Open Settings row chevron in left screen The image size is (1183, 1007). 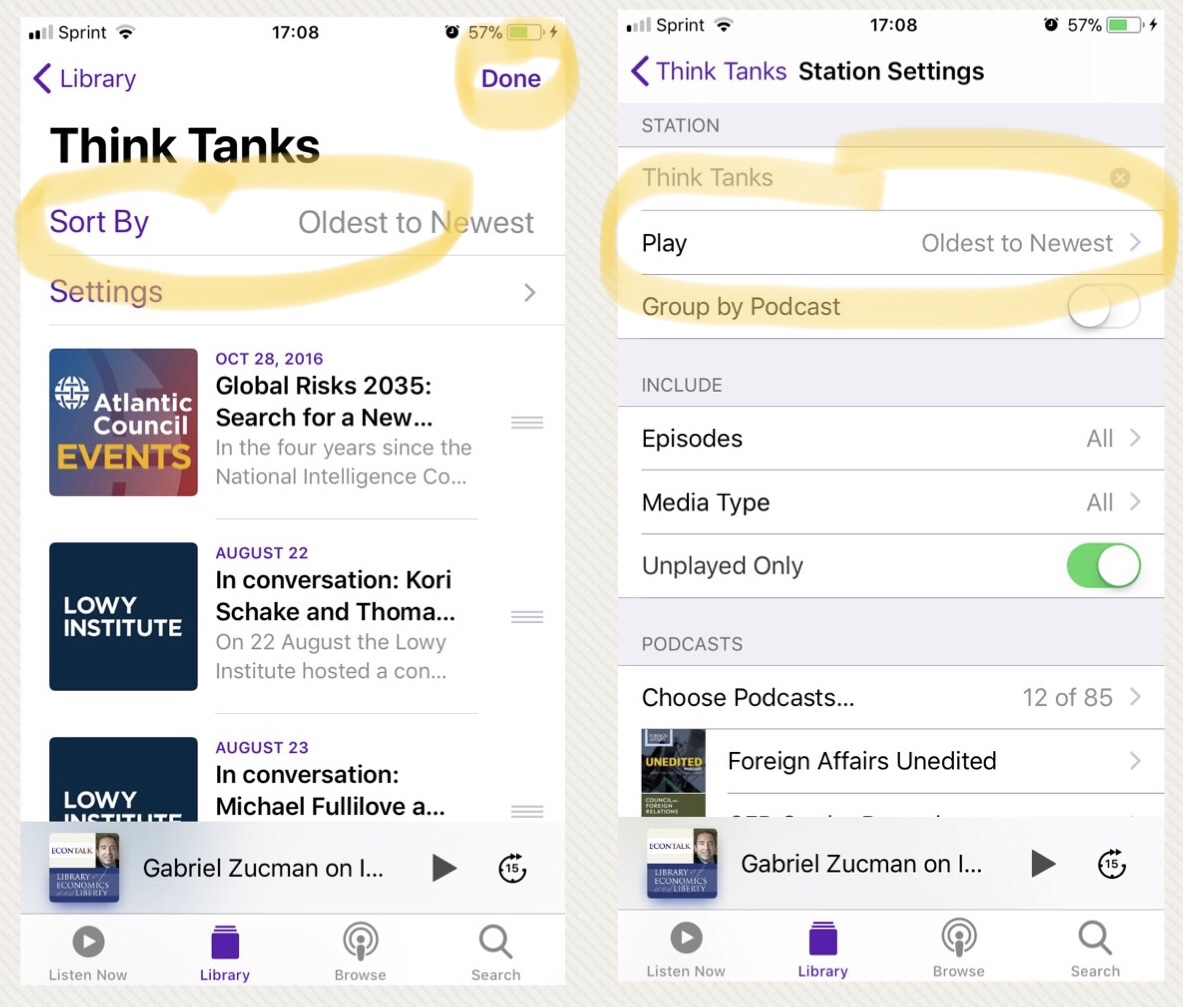coord(530,293)
